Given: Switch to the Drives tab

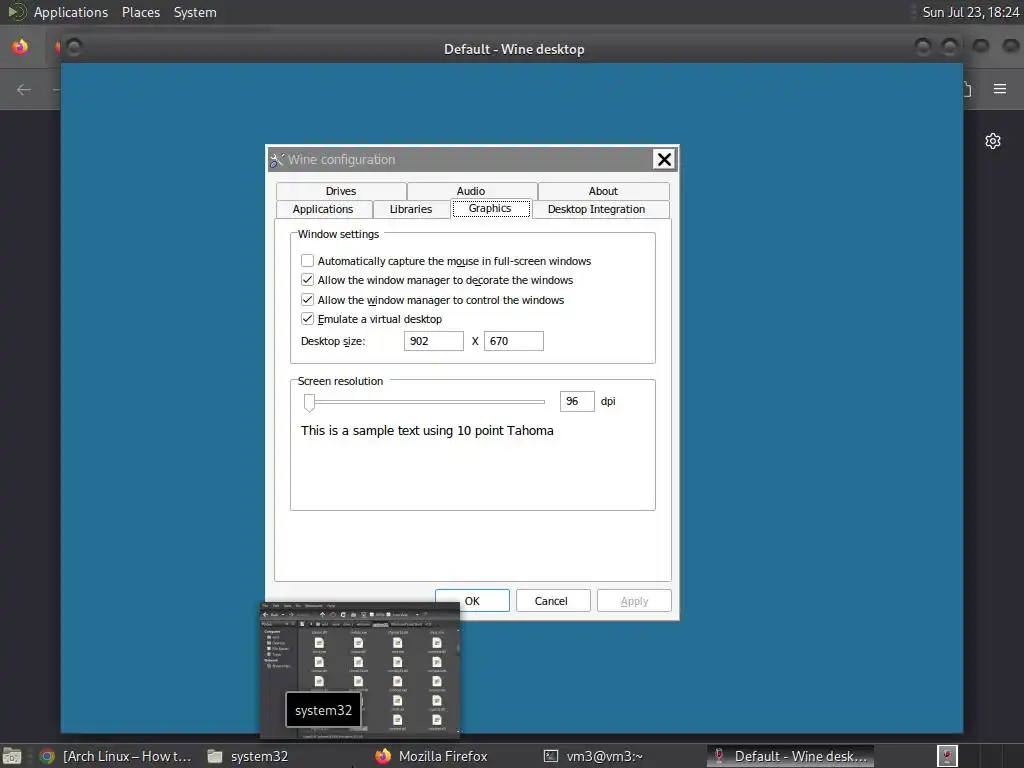Looking at the screenshot, I should (x=341, y=191).
